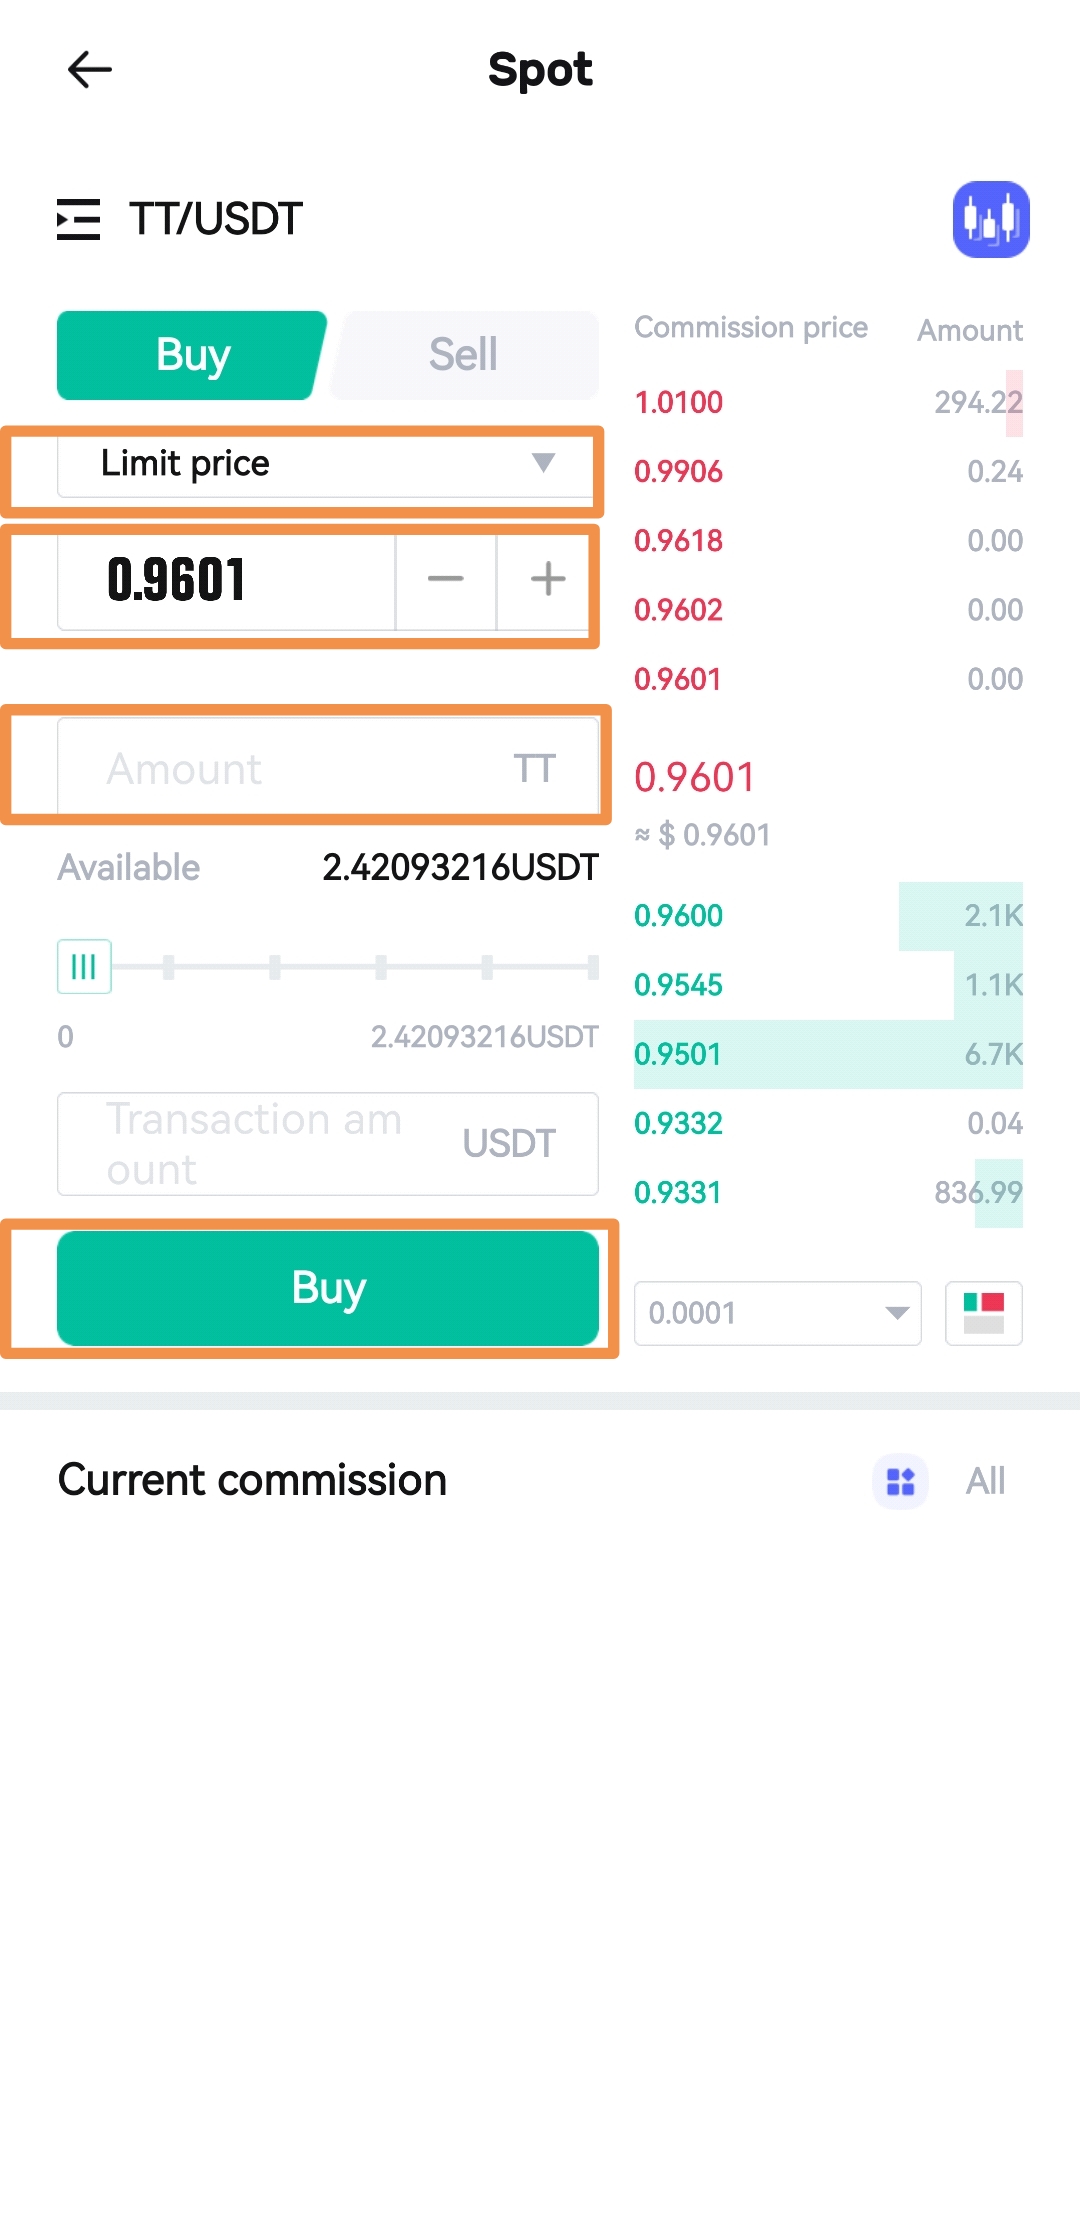The height and width of the screenshot is (2224, 1080).
Task: Tap the grid icon beside All
Action: click(900, 1481)
